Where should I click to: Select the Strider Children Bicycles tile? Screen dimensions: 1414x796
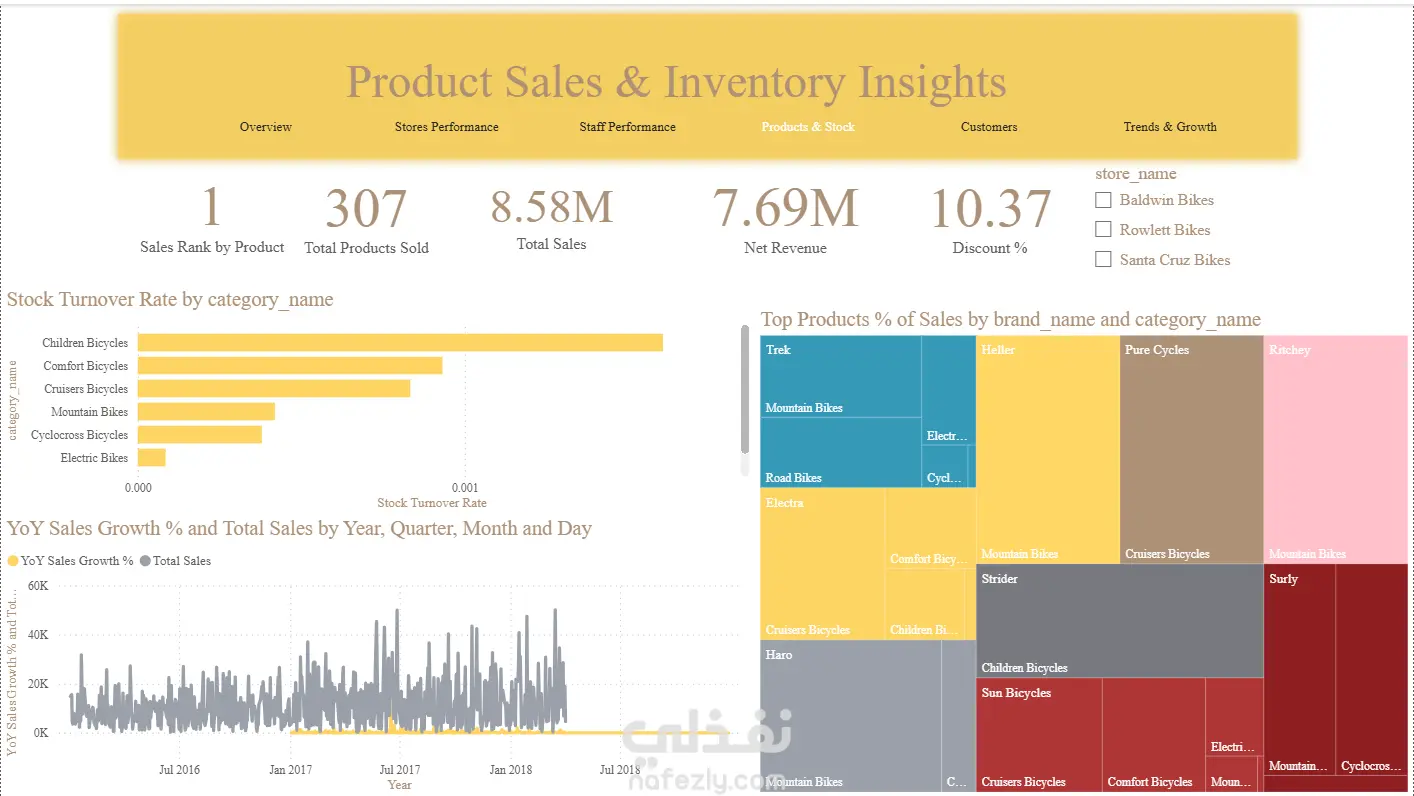[1120, 621]
